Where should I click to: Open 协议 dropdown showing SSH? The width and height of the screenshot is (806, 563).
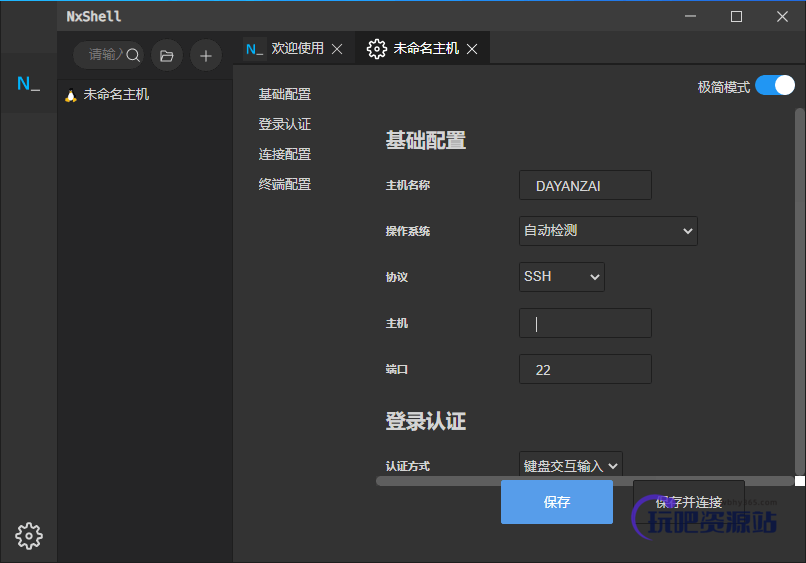(562, 277)
